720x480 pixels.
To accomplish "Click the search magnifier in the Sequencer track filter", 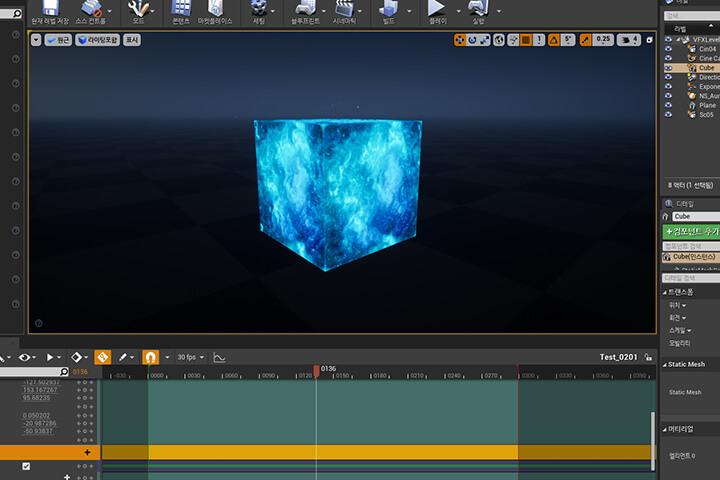I will click(64, 371).
